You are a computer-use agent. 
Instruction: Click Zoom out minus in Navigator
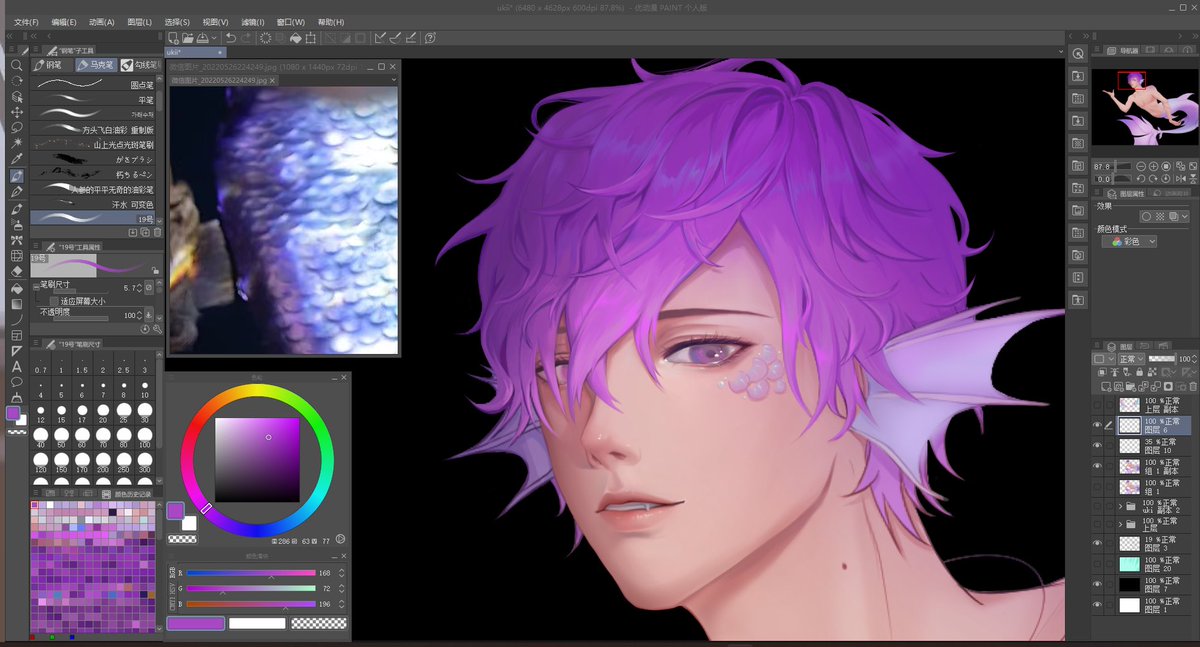1141,166
